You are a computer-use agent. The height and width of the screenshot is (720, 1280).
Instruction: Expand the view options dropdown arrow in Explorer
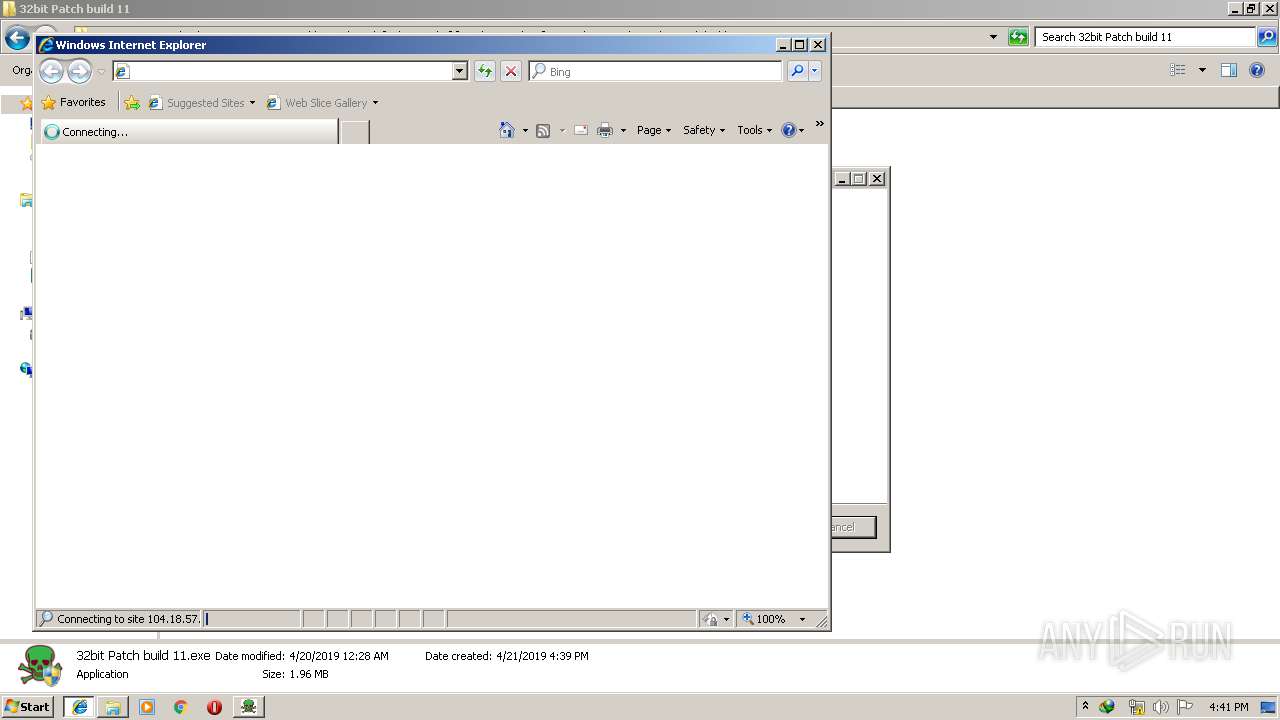click(x=1202, y=70)
